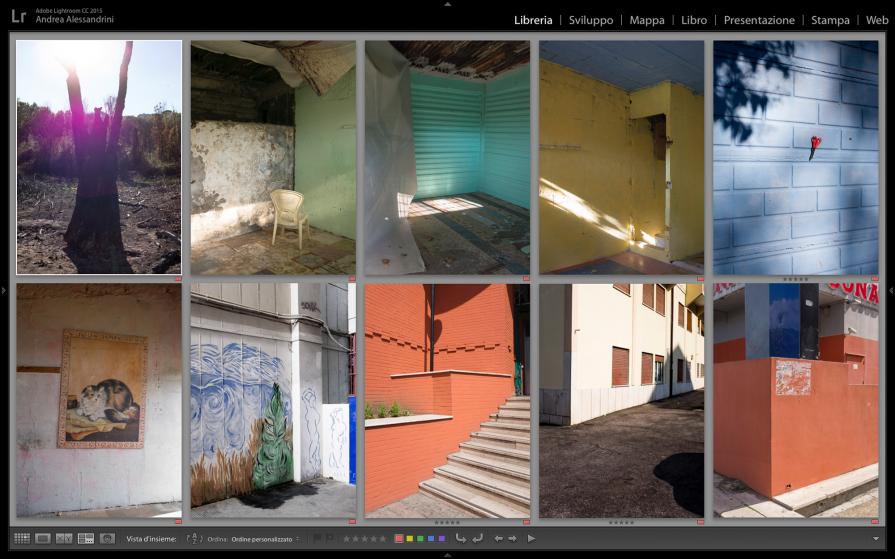
Task: Click the A-Z sort direction icon
Action: [195, 538]
